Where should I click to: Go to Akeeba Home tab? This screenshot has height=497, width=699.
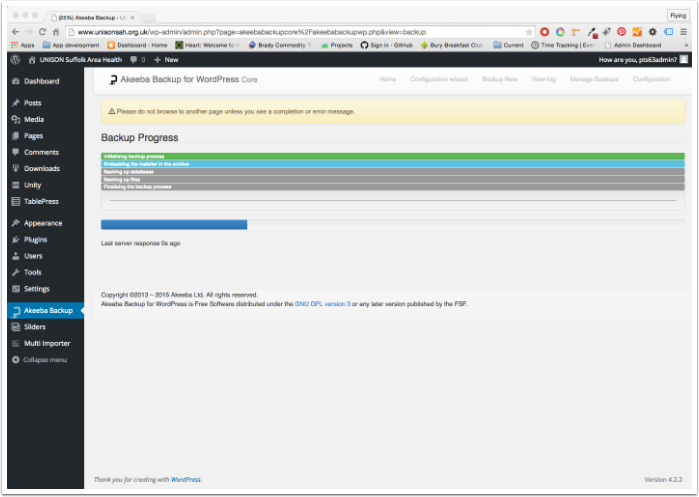coord(387,79)
